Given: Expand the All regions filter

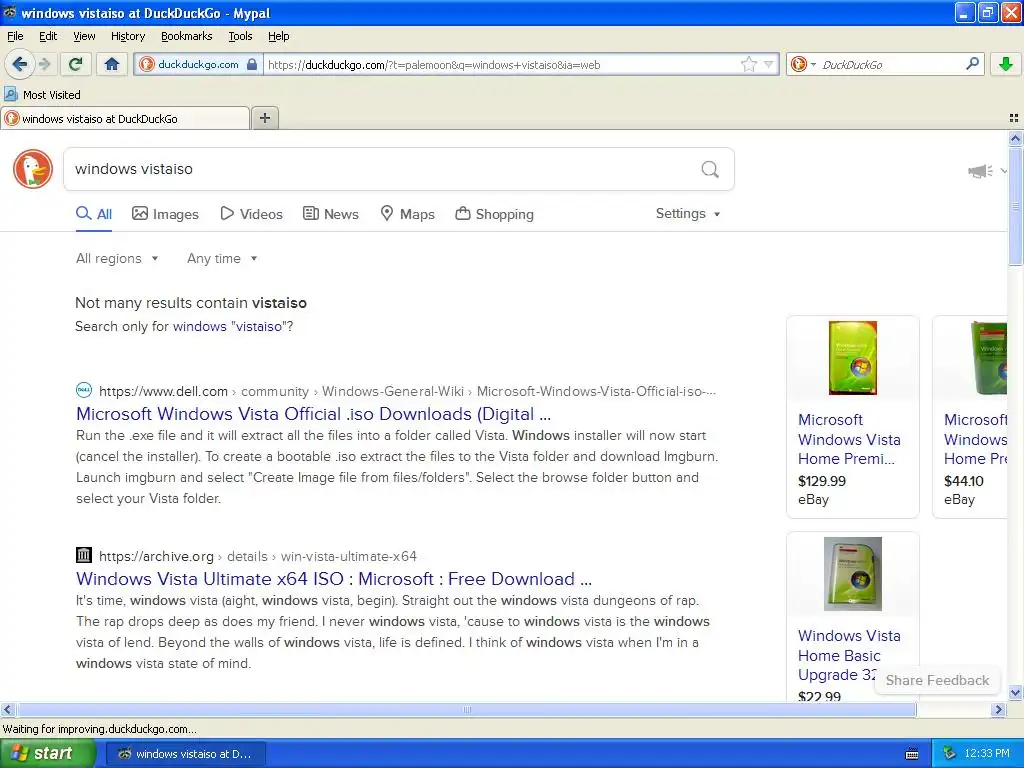Looking at the screenshot, I should tap(117, 259).
